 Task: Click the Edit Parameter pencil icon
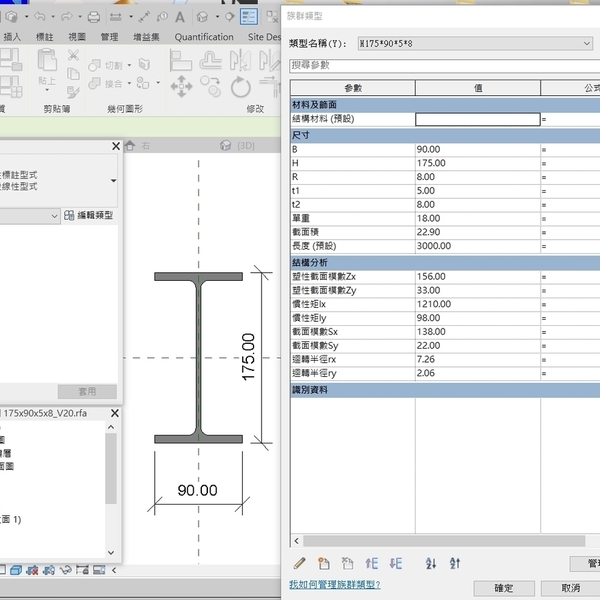click(299, 564)
